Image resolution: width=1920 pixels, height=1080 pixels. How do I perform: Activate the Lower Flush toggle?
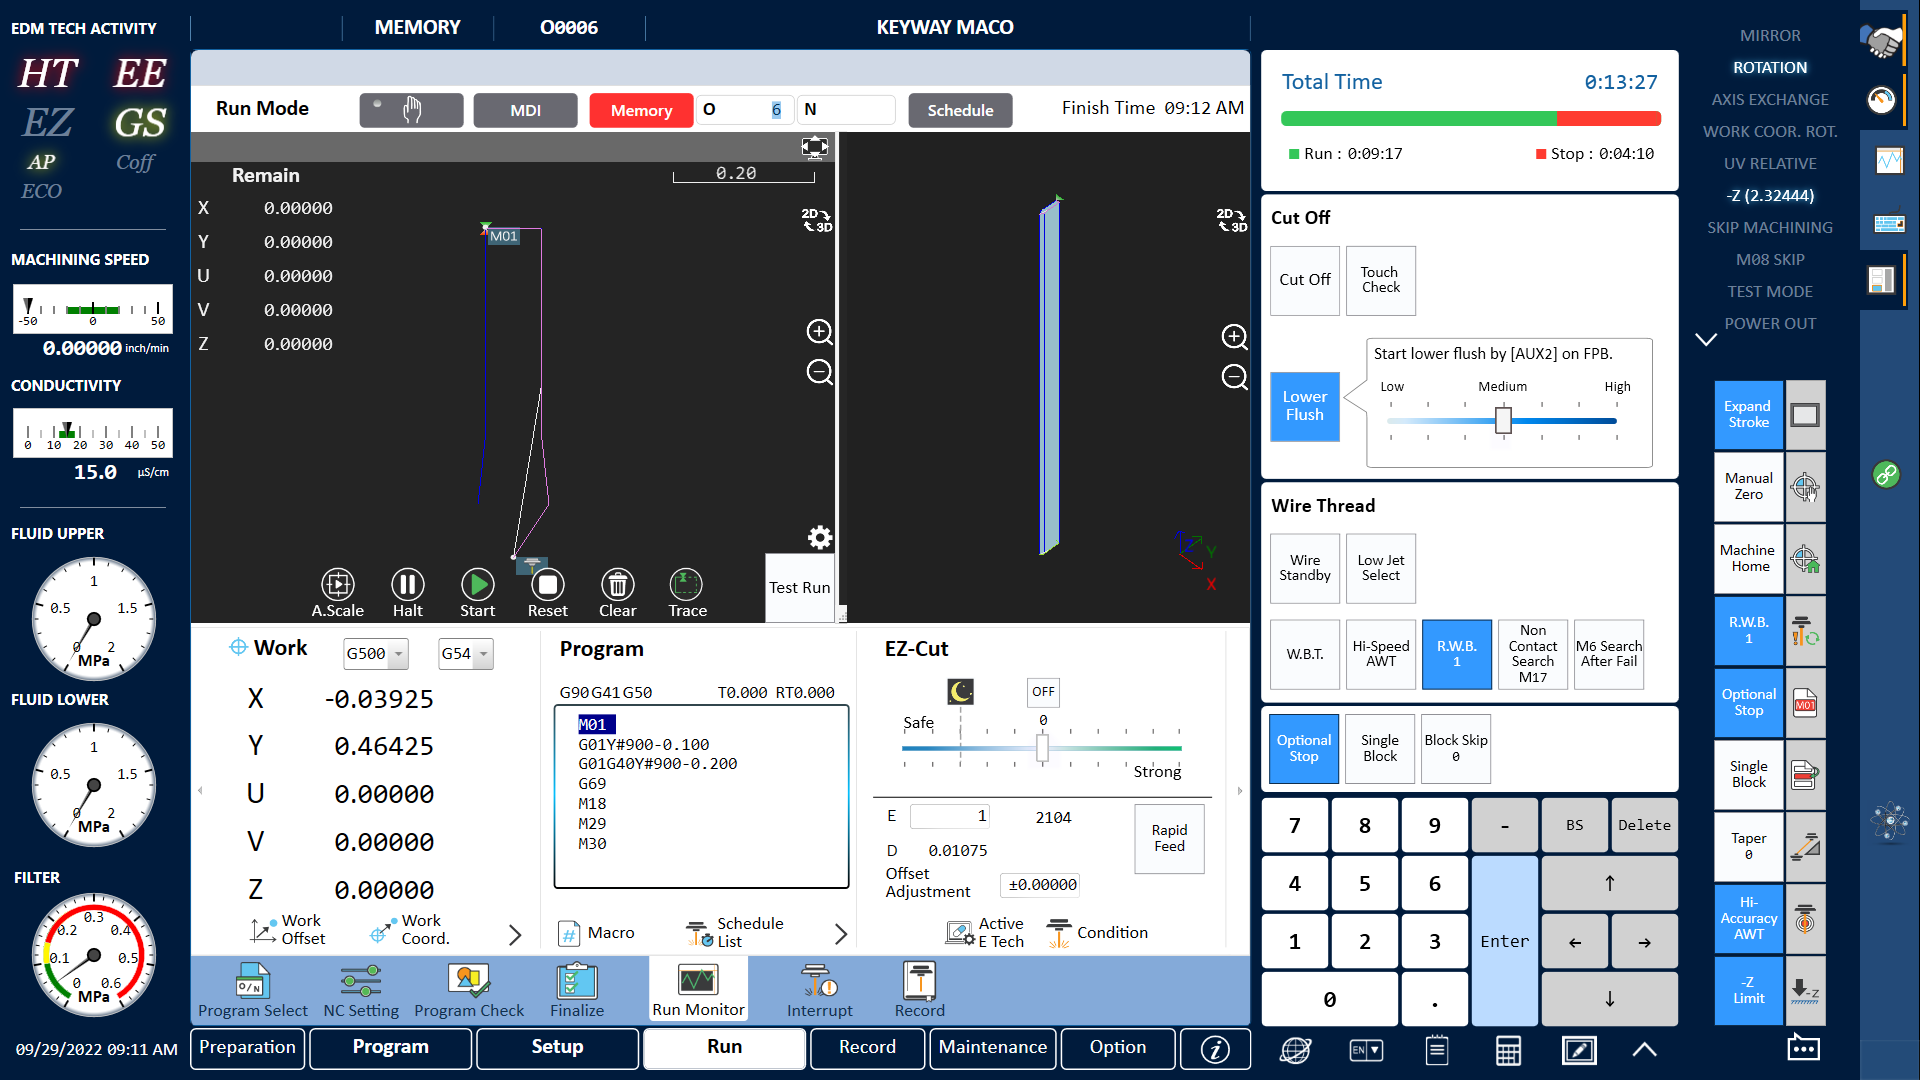click(1304, 407)
